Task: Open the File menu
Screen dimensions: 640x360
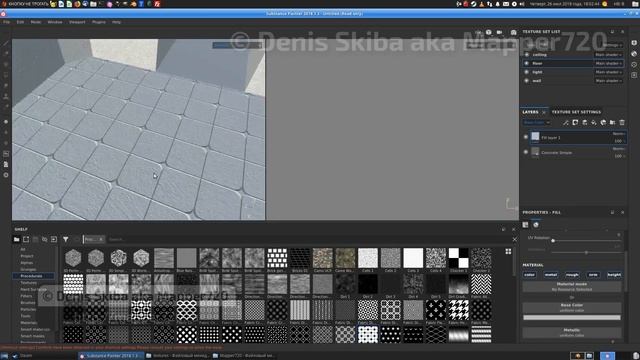Action: click(x=7, y=22)
